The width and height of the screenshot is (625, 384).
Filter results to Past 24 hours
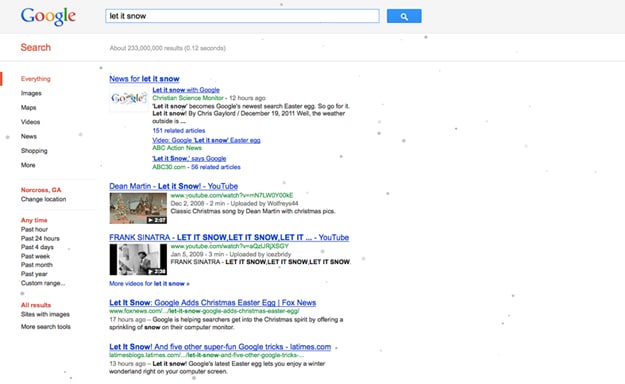40,238
